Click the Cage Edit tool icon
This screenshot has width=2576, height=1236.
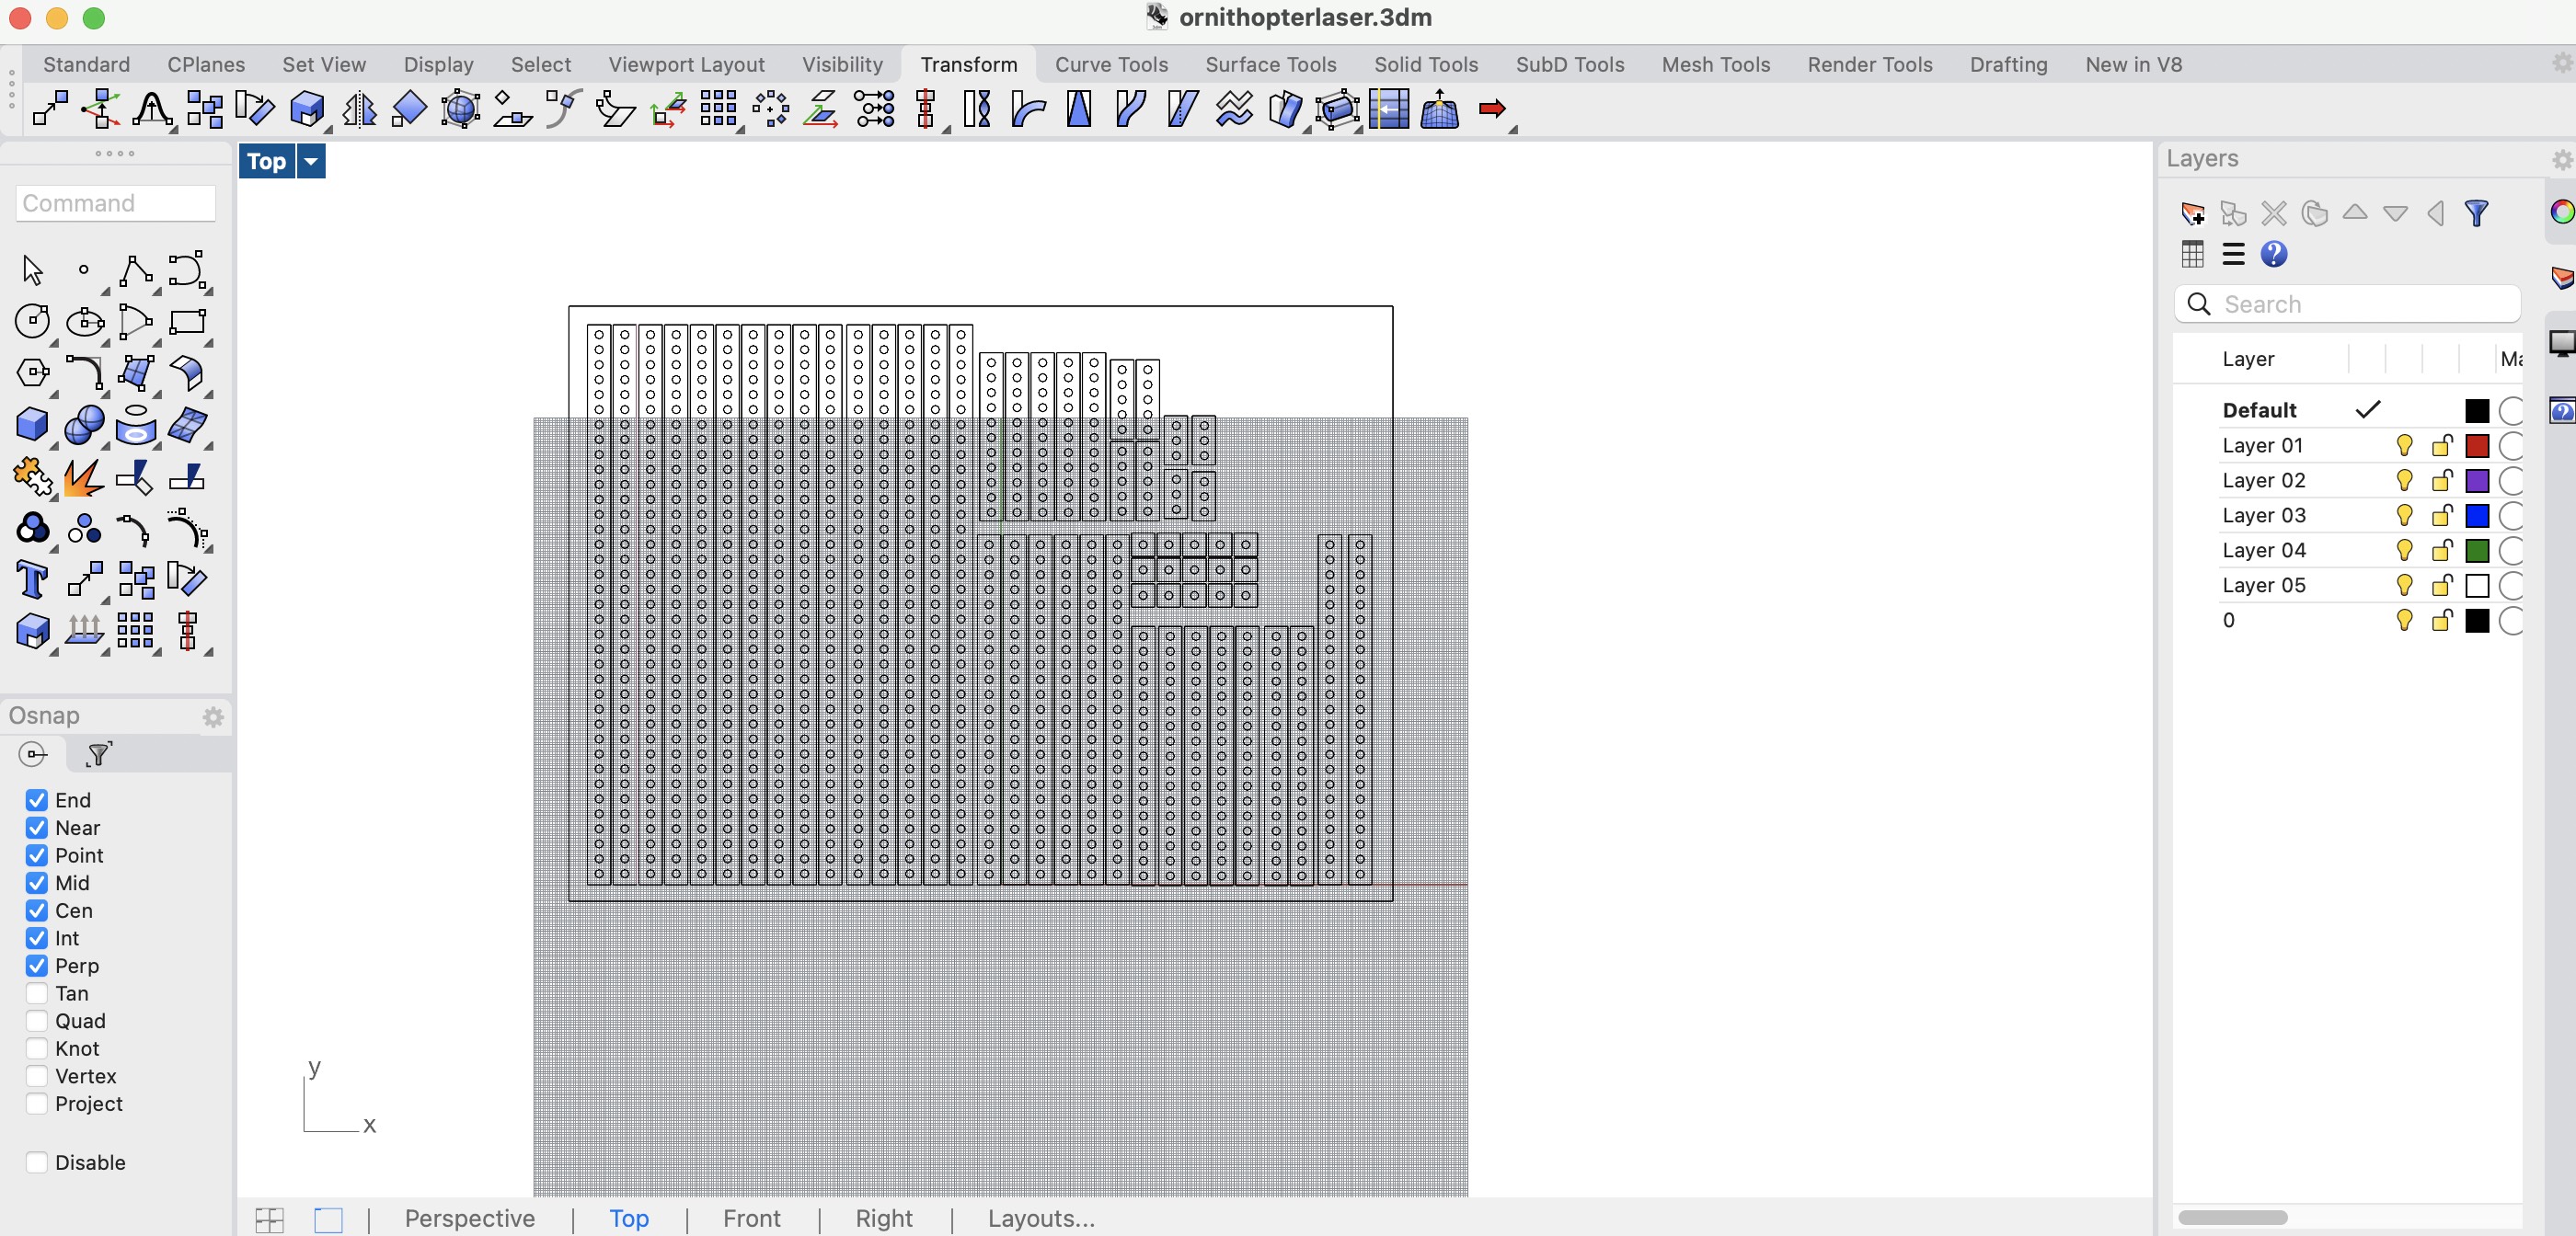pyautogui.click(x=1338, y=108)
